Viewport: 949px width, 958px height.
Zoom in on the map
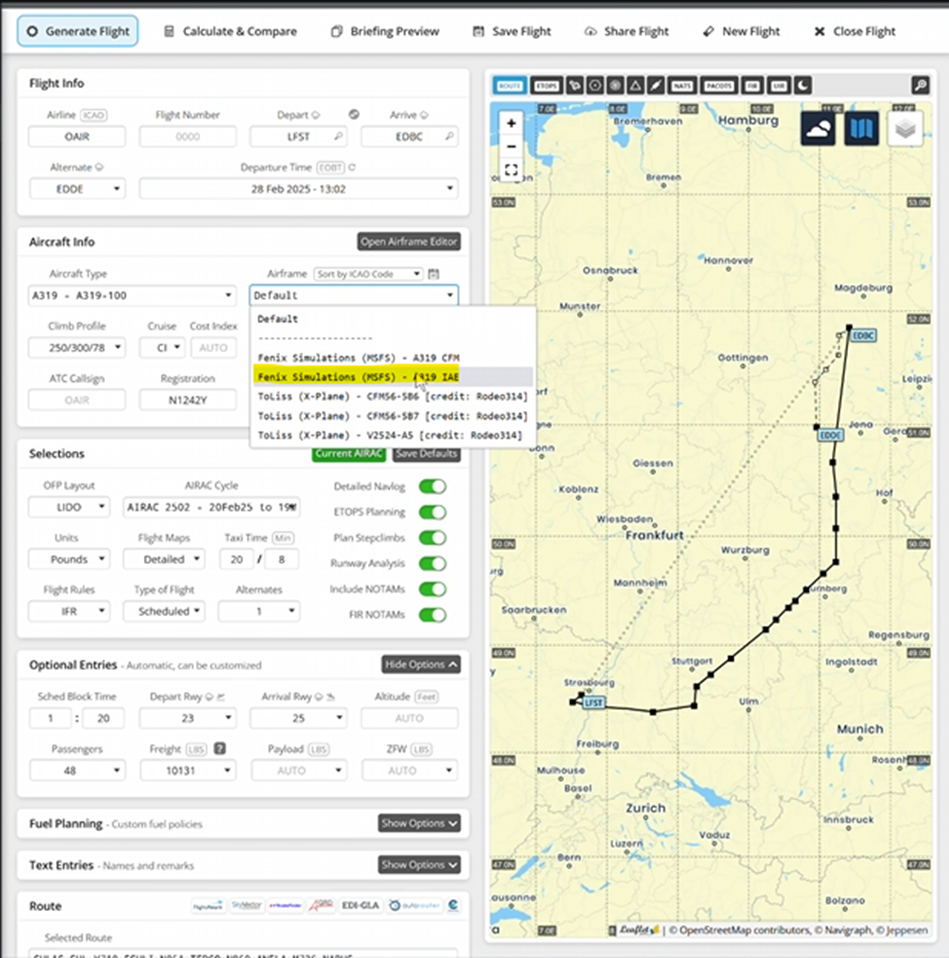(x=511, y=123)
